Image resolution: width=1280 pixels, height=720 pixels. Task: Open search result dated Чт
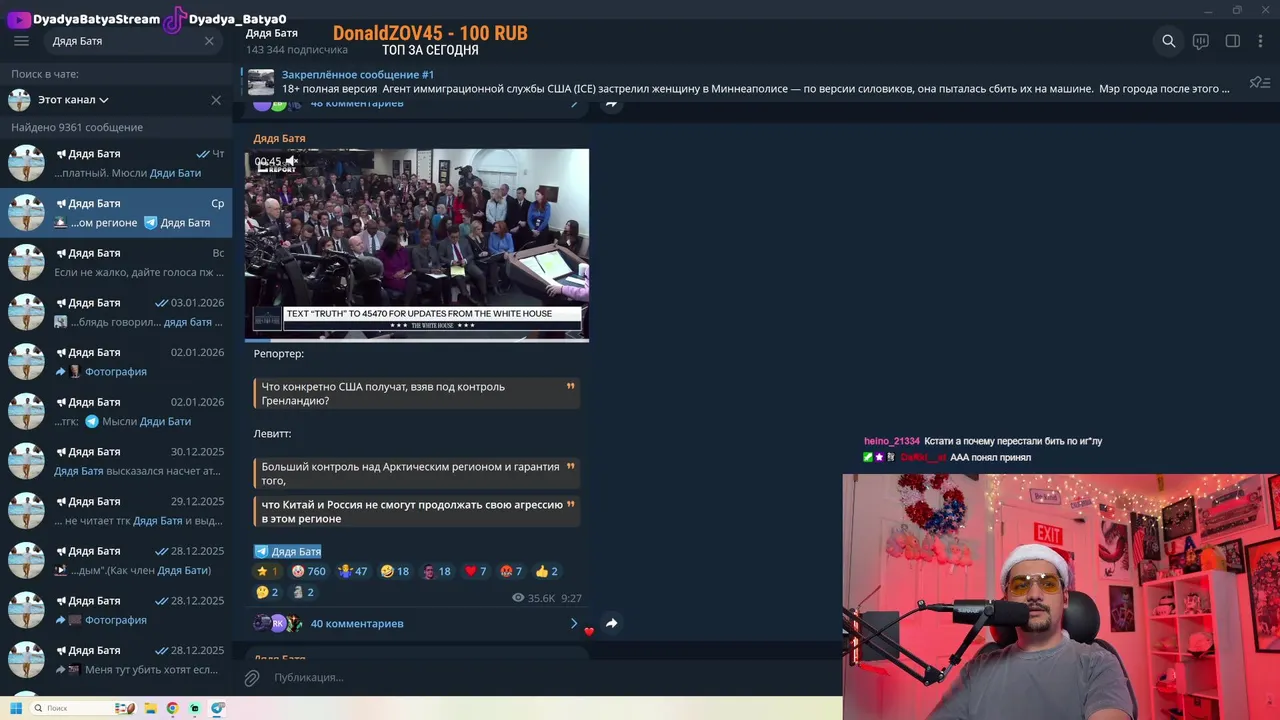116,163
